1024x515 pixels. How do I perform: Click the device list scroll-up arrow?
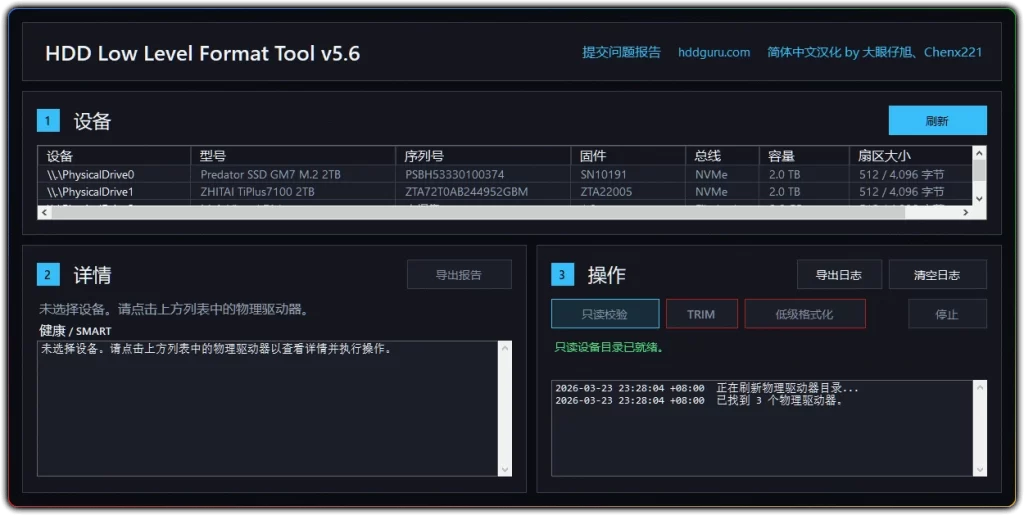[979, 153]
